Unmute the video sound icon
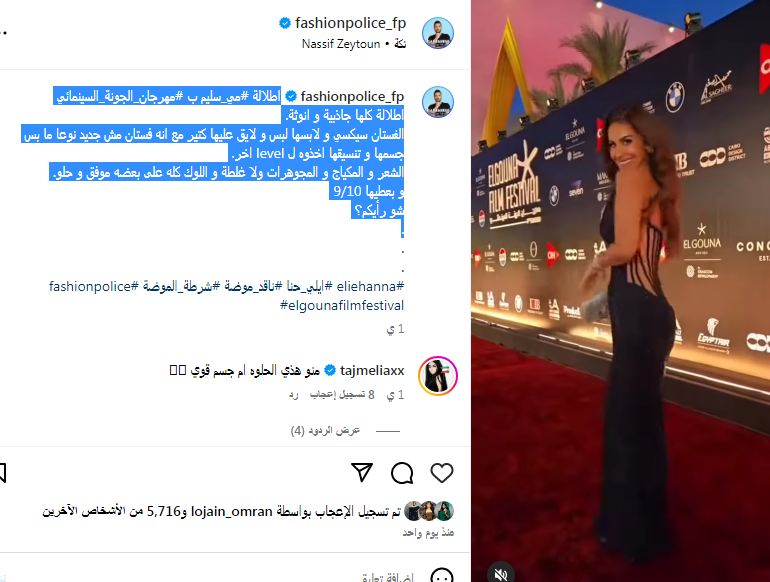This screenshot has width=770, height=582. pyautogui.click(x=501, y=574)
